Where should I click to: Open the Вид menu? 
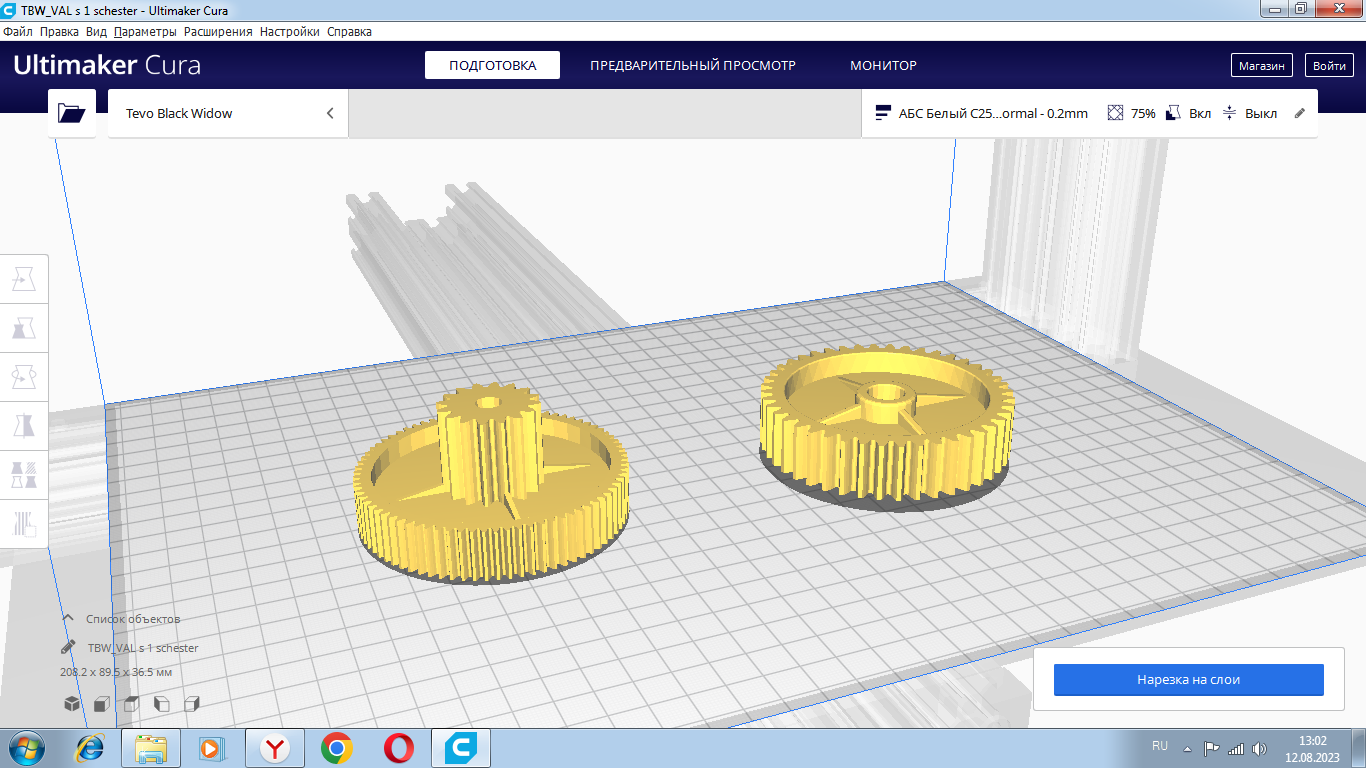point(96,32)
